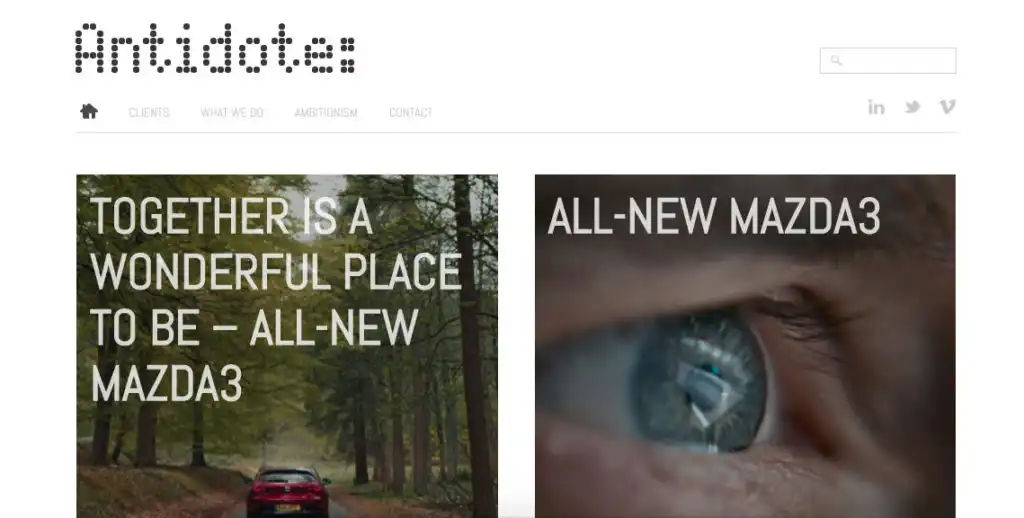1024x518 pixels.
Task: Click the magnifier icon in search box
Action: 836,61
